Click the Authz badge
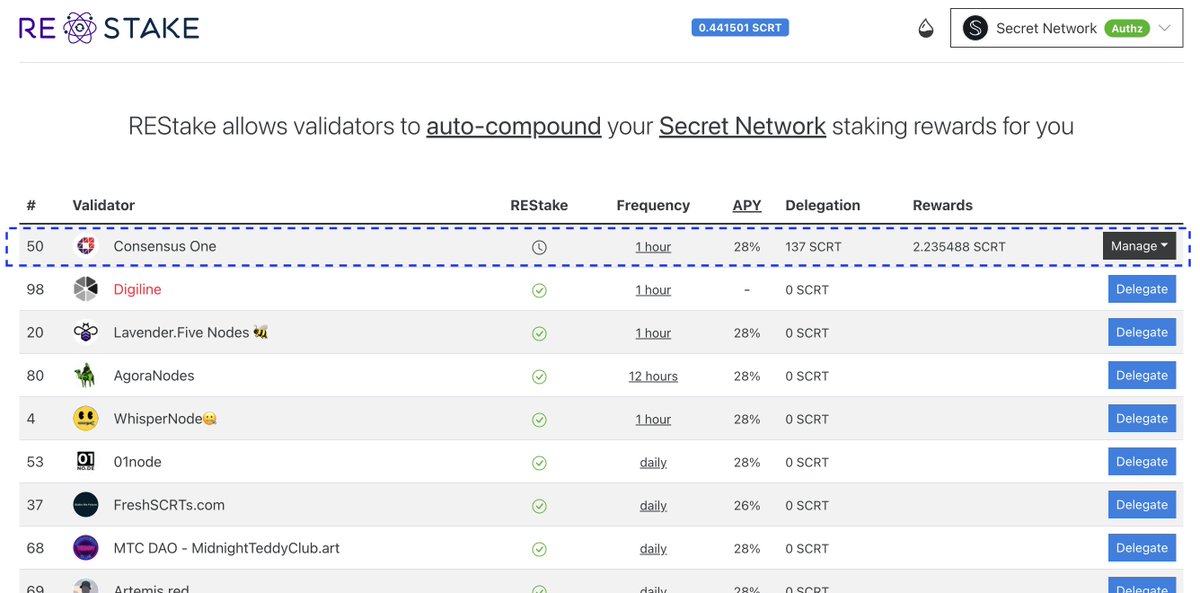 click(x=1126, y=28)
